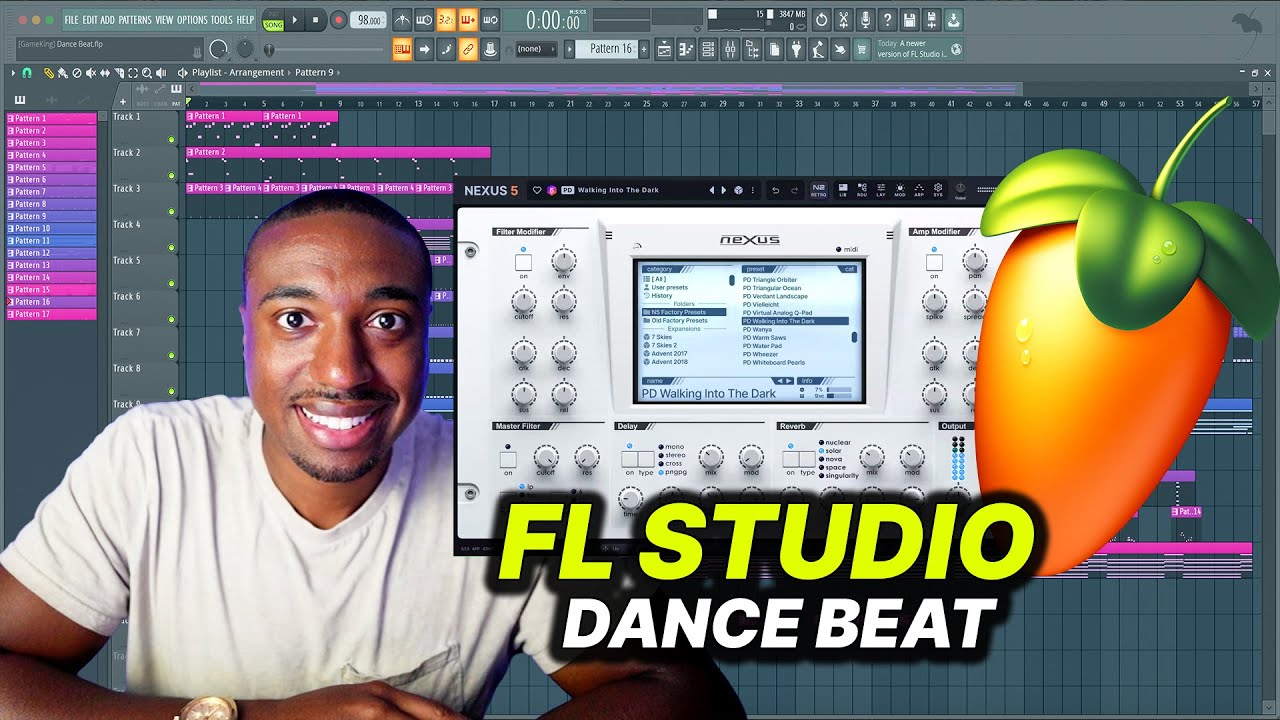Viewport: 1280px width, 720px height.
Task: Click the 98 tempo field
Action: [368, 20]
